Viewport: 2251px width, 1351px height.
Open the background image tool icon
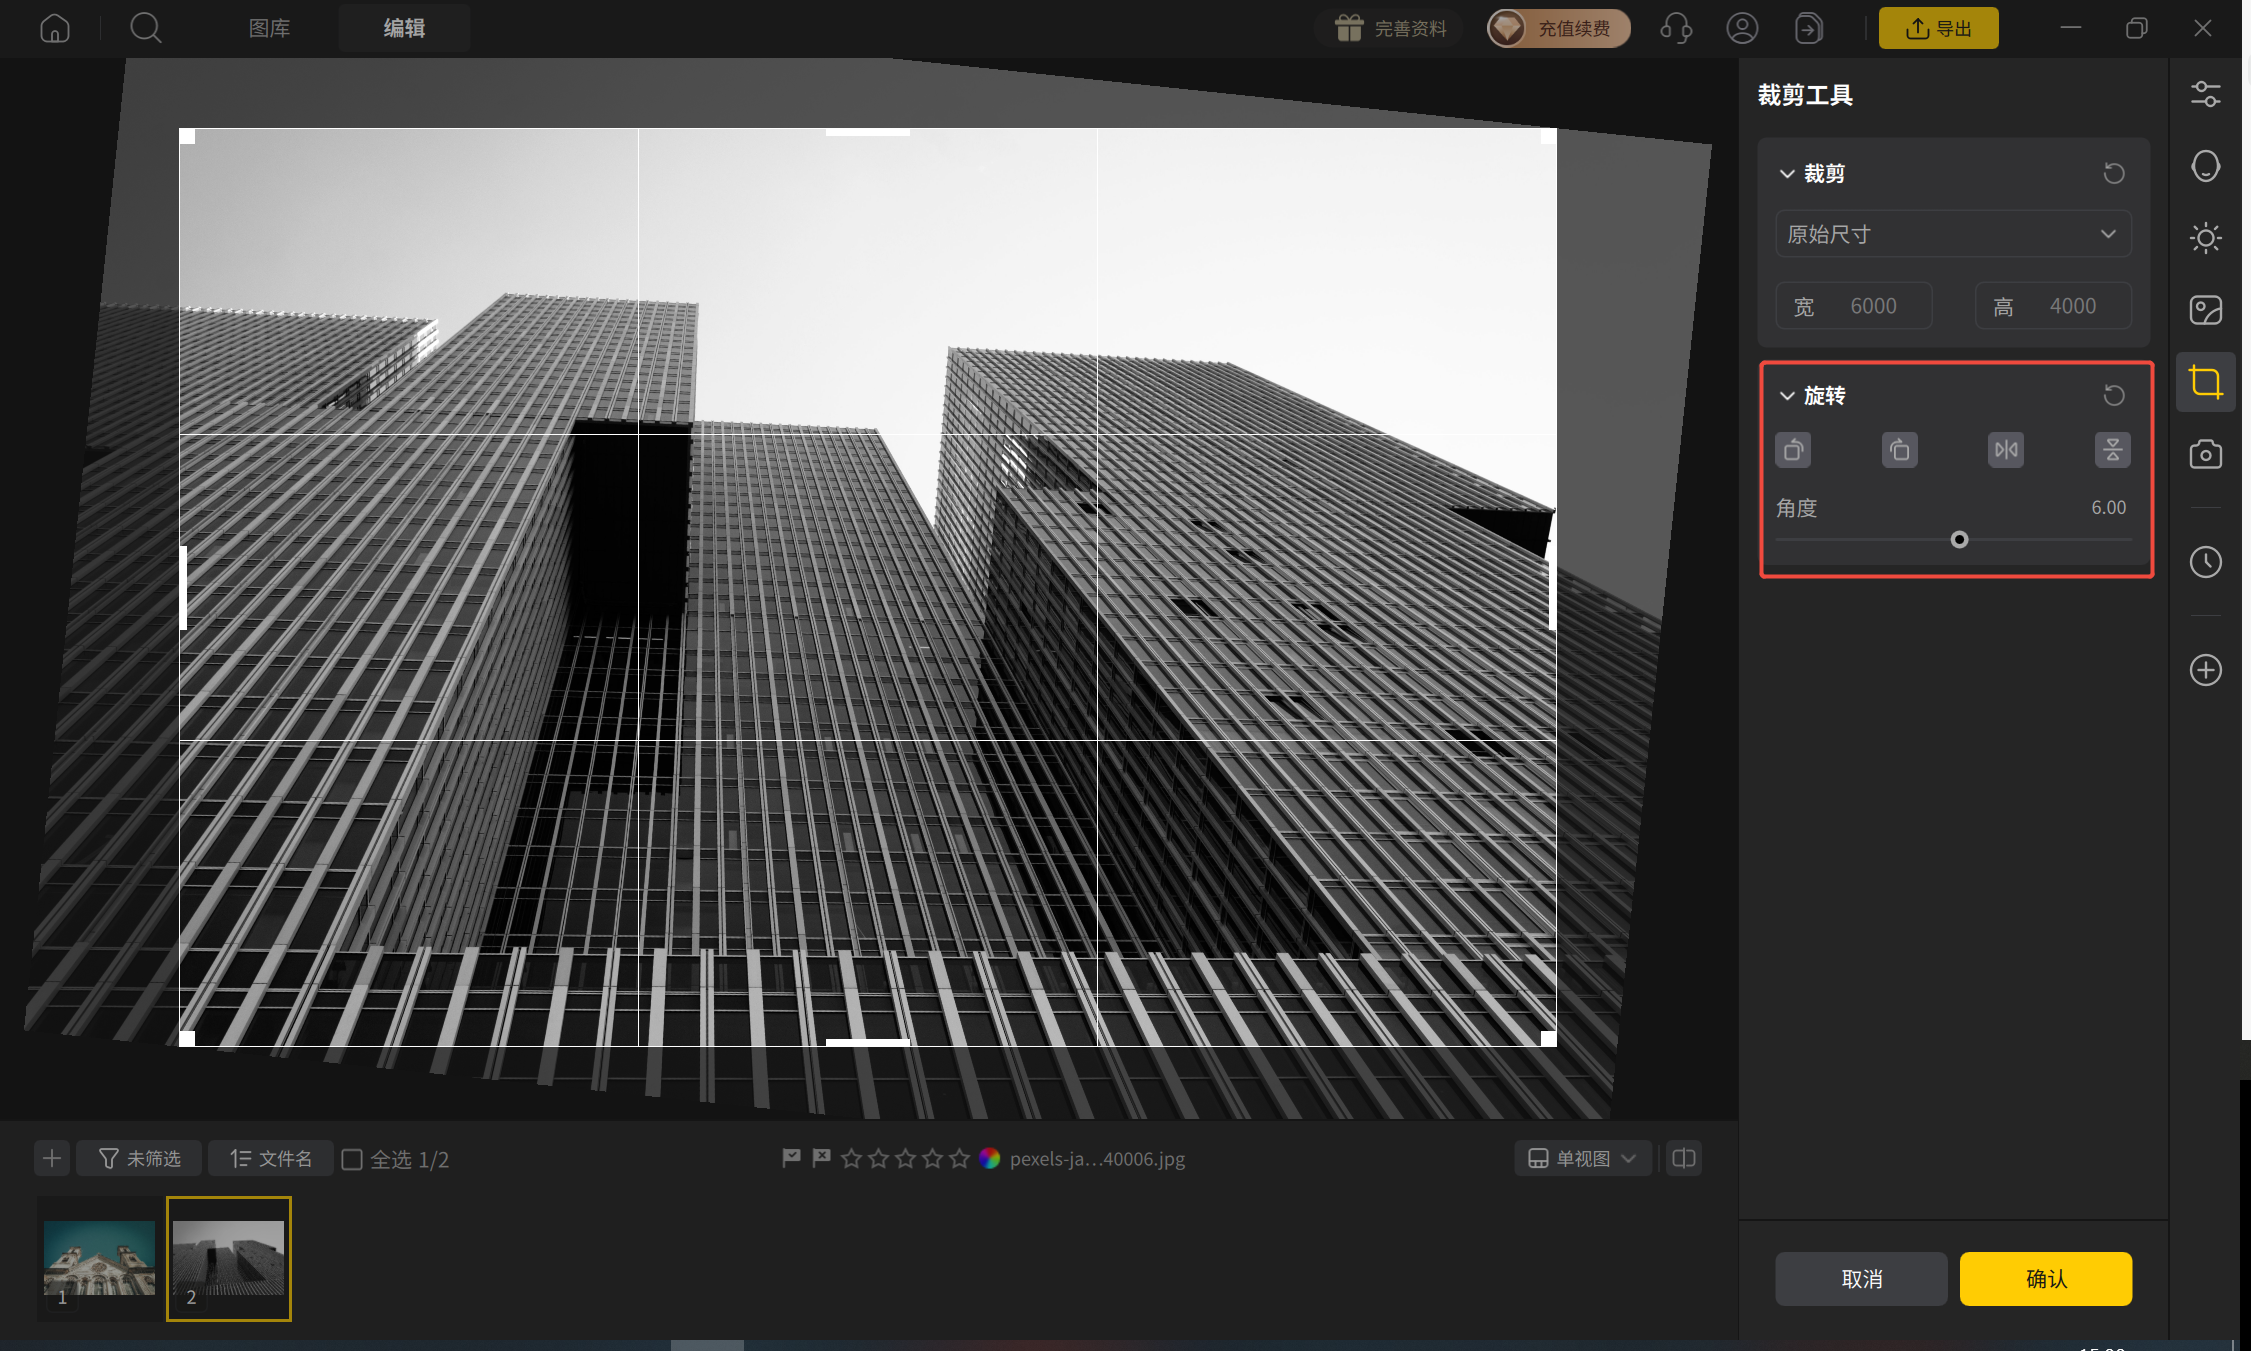[x=2205, y=310]
